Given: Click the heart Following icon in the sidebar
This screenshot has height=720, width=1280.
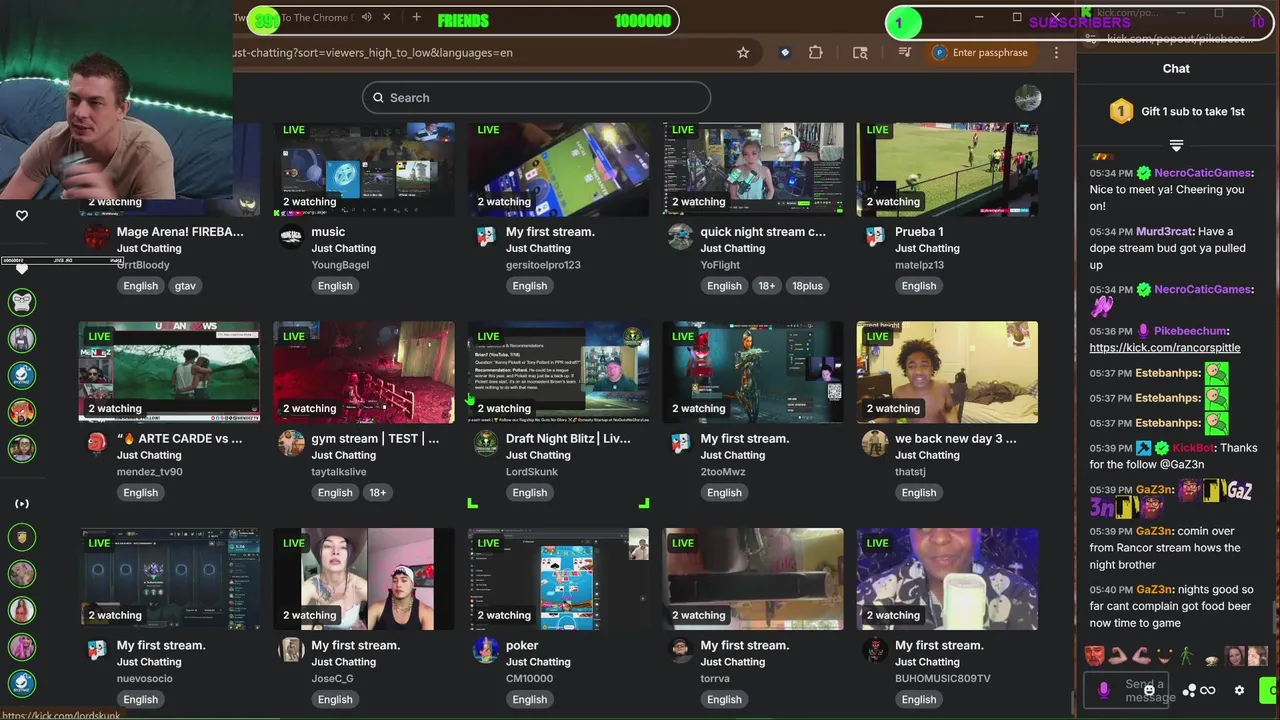Looking at the screenshot, I should tap(22, 215).
